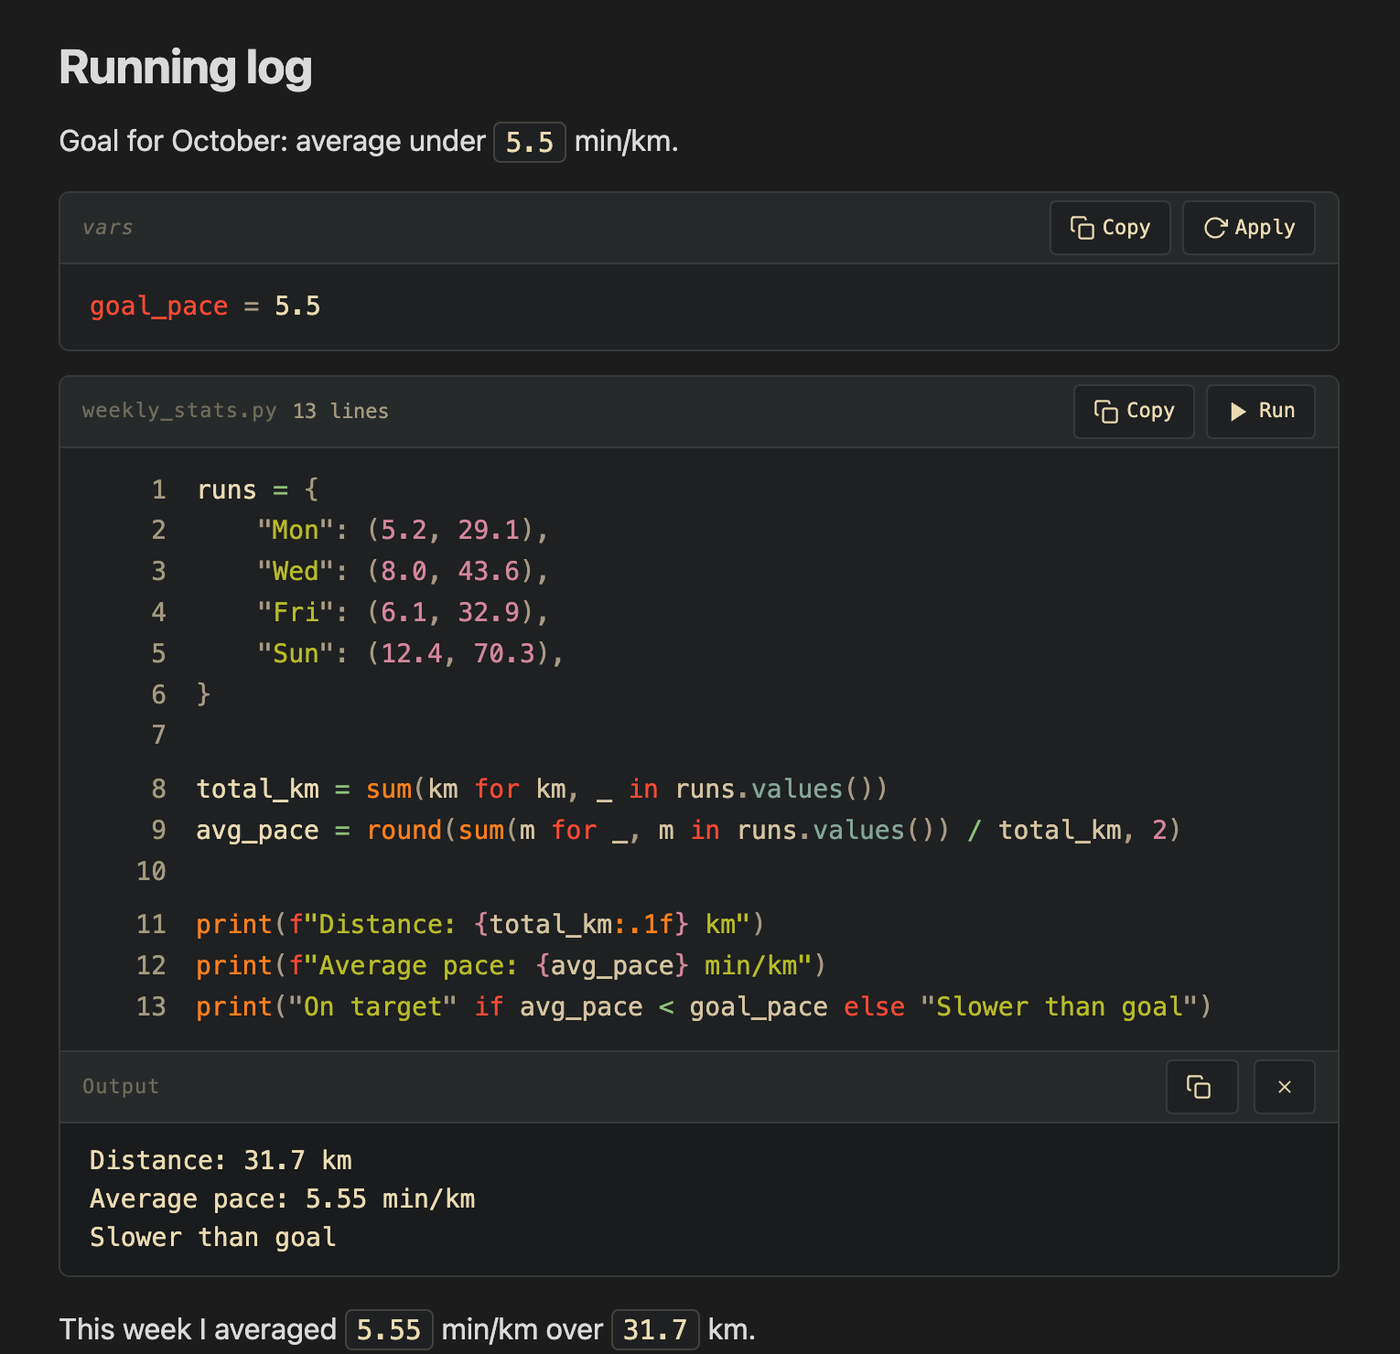Run the weekly_stats.py script

click(1261, 411)
